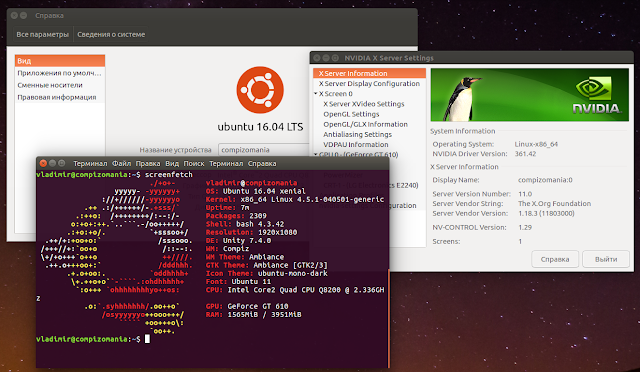Viewport: 640px width, 372px height.
Task: Close the Справка system info window
Action: (x=14, y=16)
